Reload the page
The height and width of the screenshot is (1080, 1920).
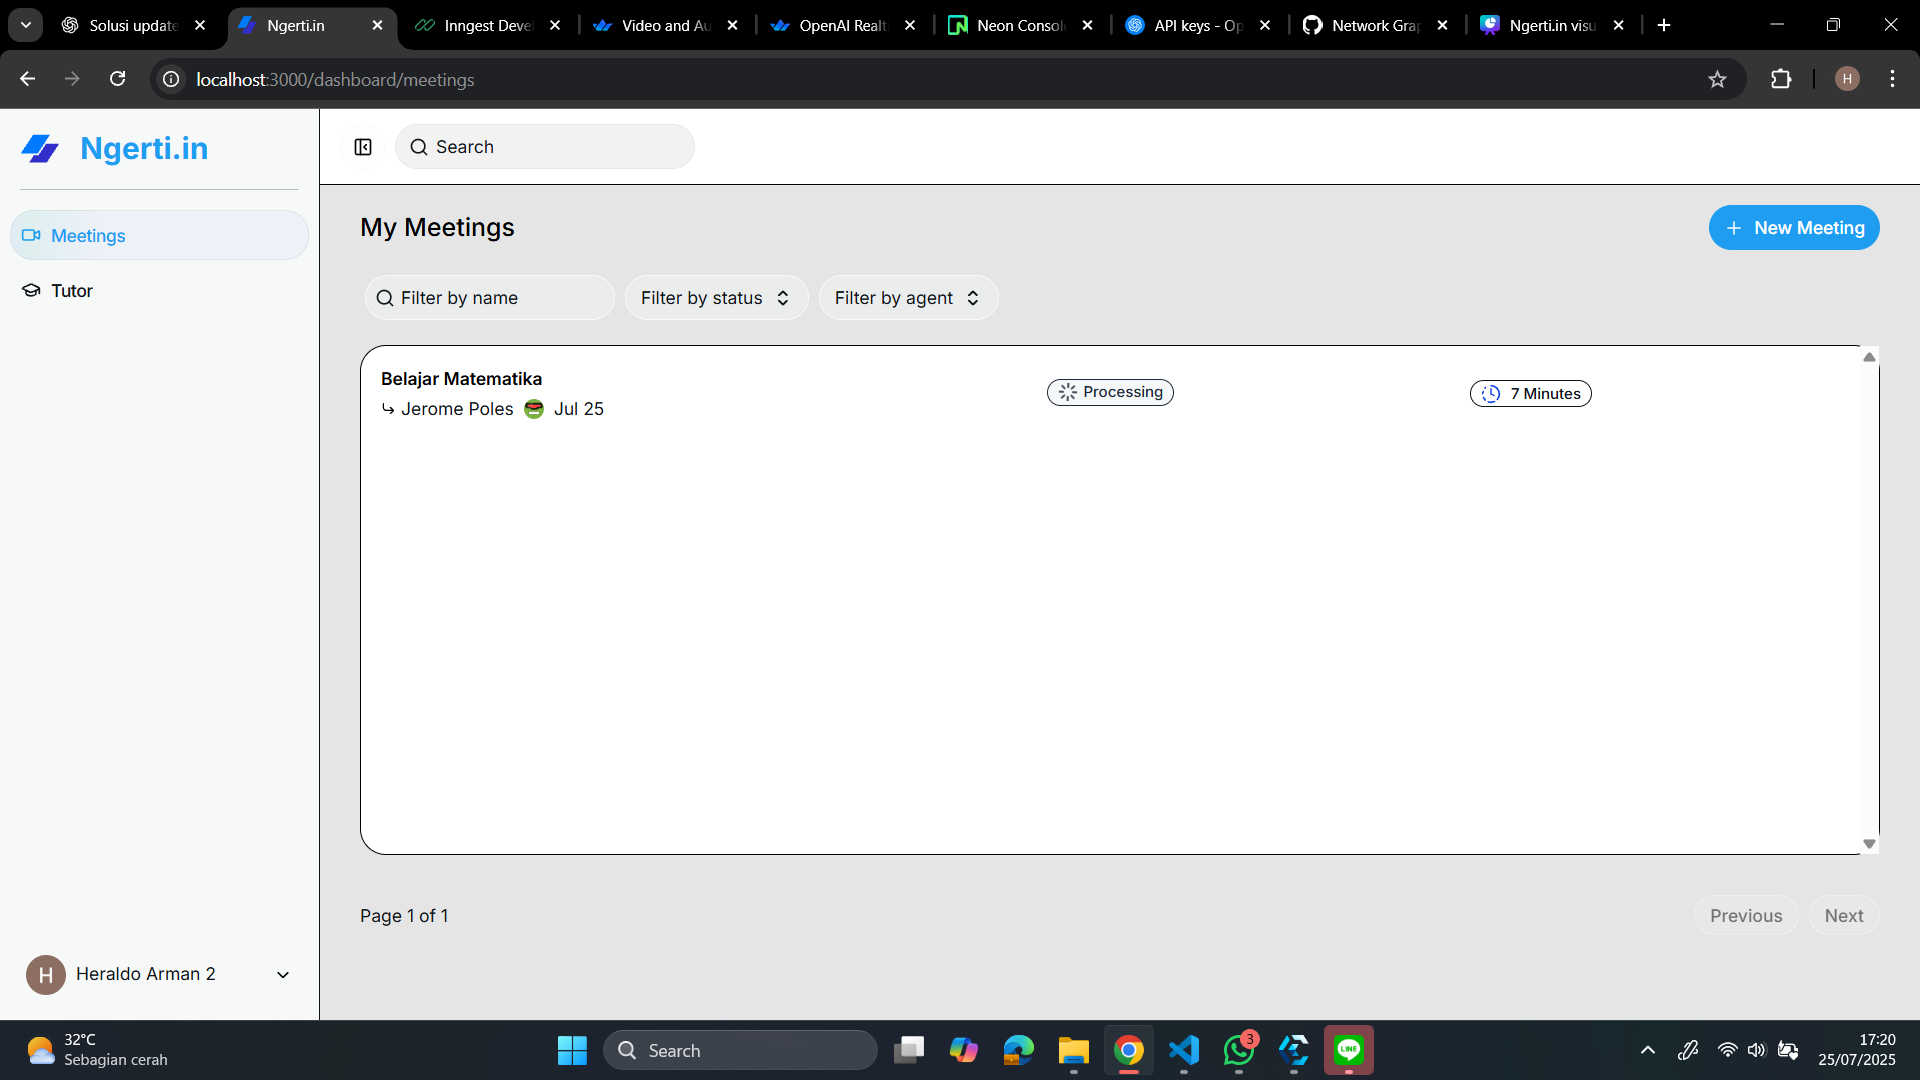(118, 80)
